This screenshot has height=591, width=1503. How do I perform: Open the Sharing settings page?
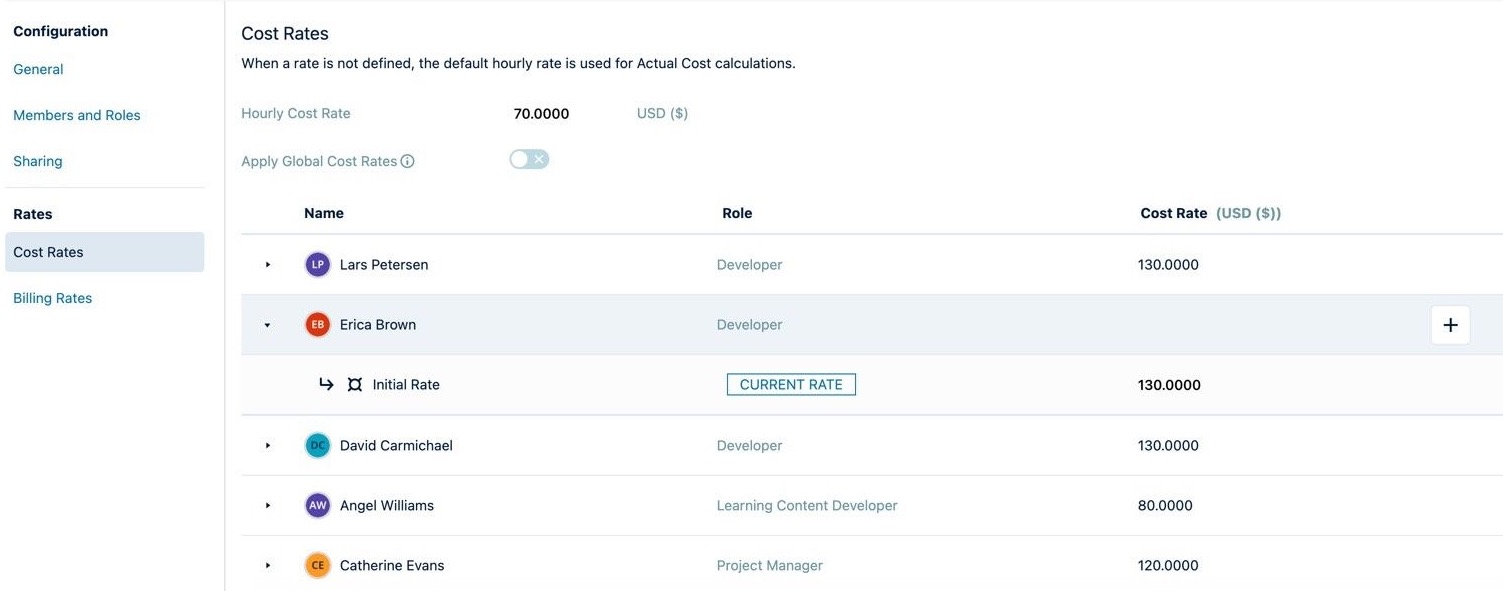38,161
